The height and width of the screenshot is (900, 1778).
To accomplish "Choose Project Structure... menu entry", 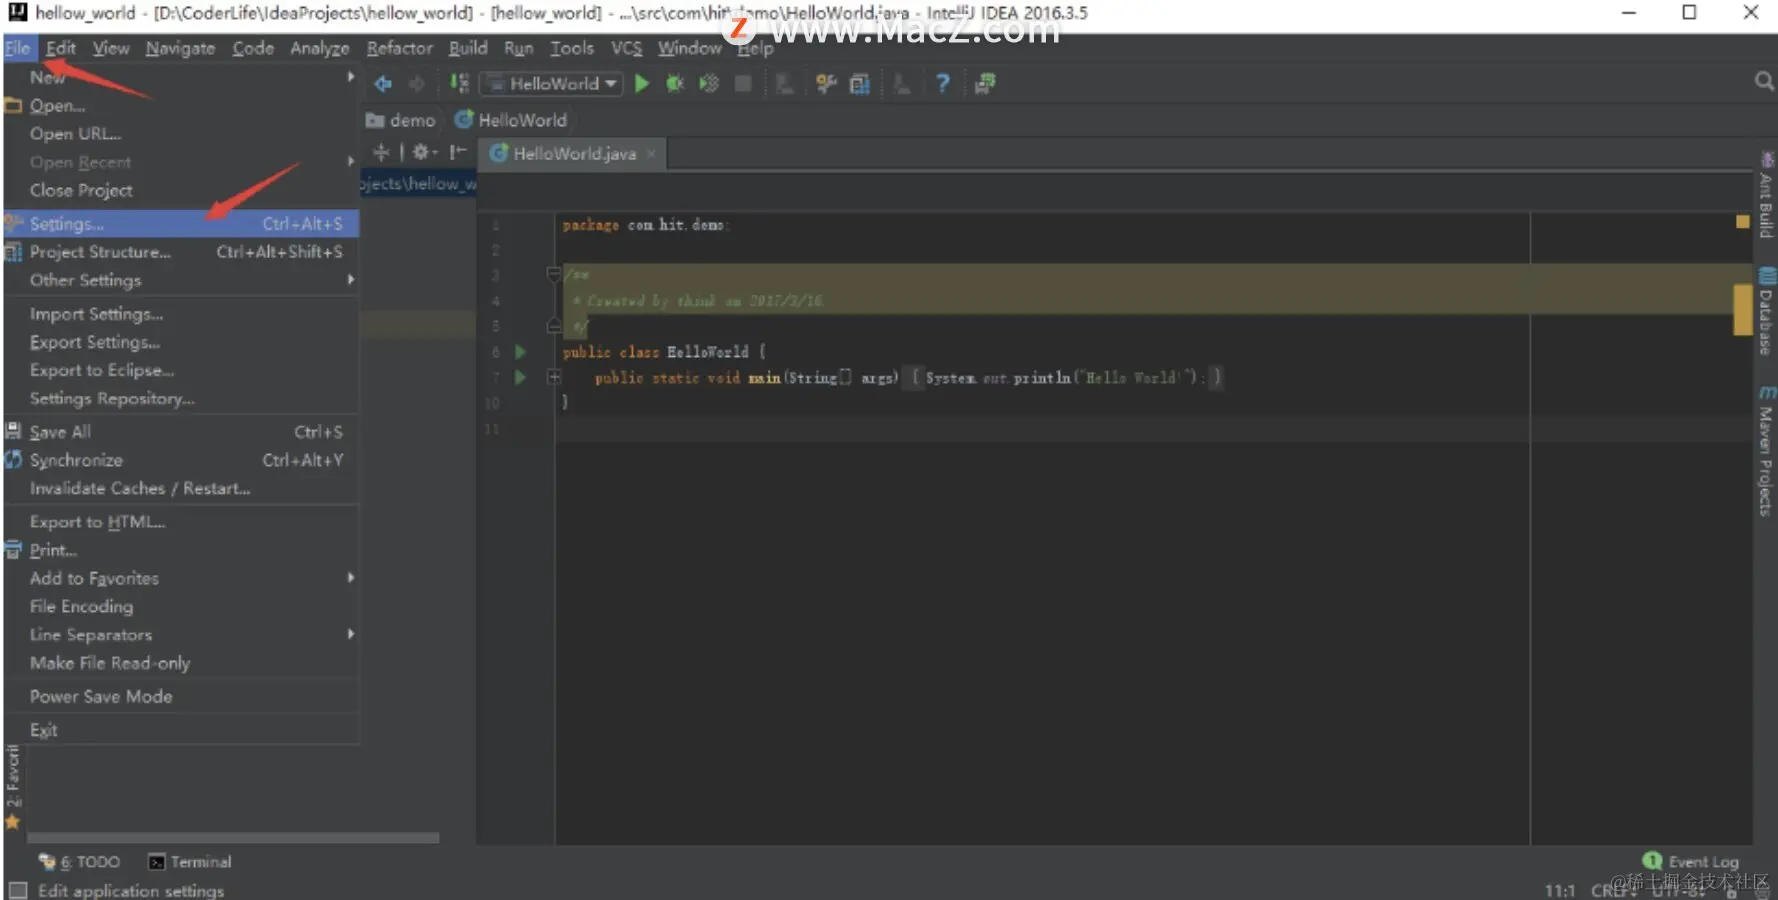I will [x=180, y=252].
